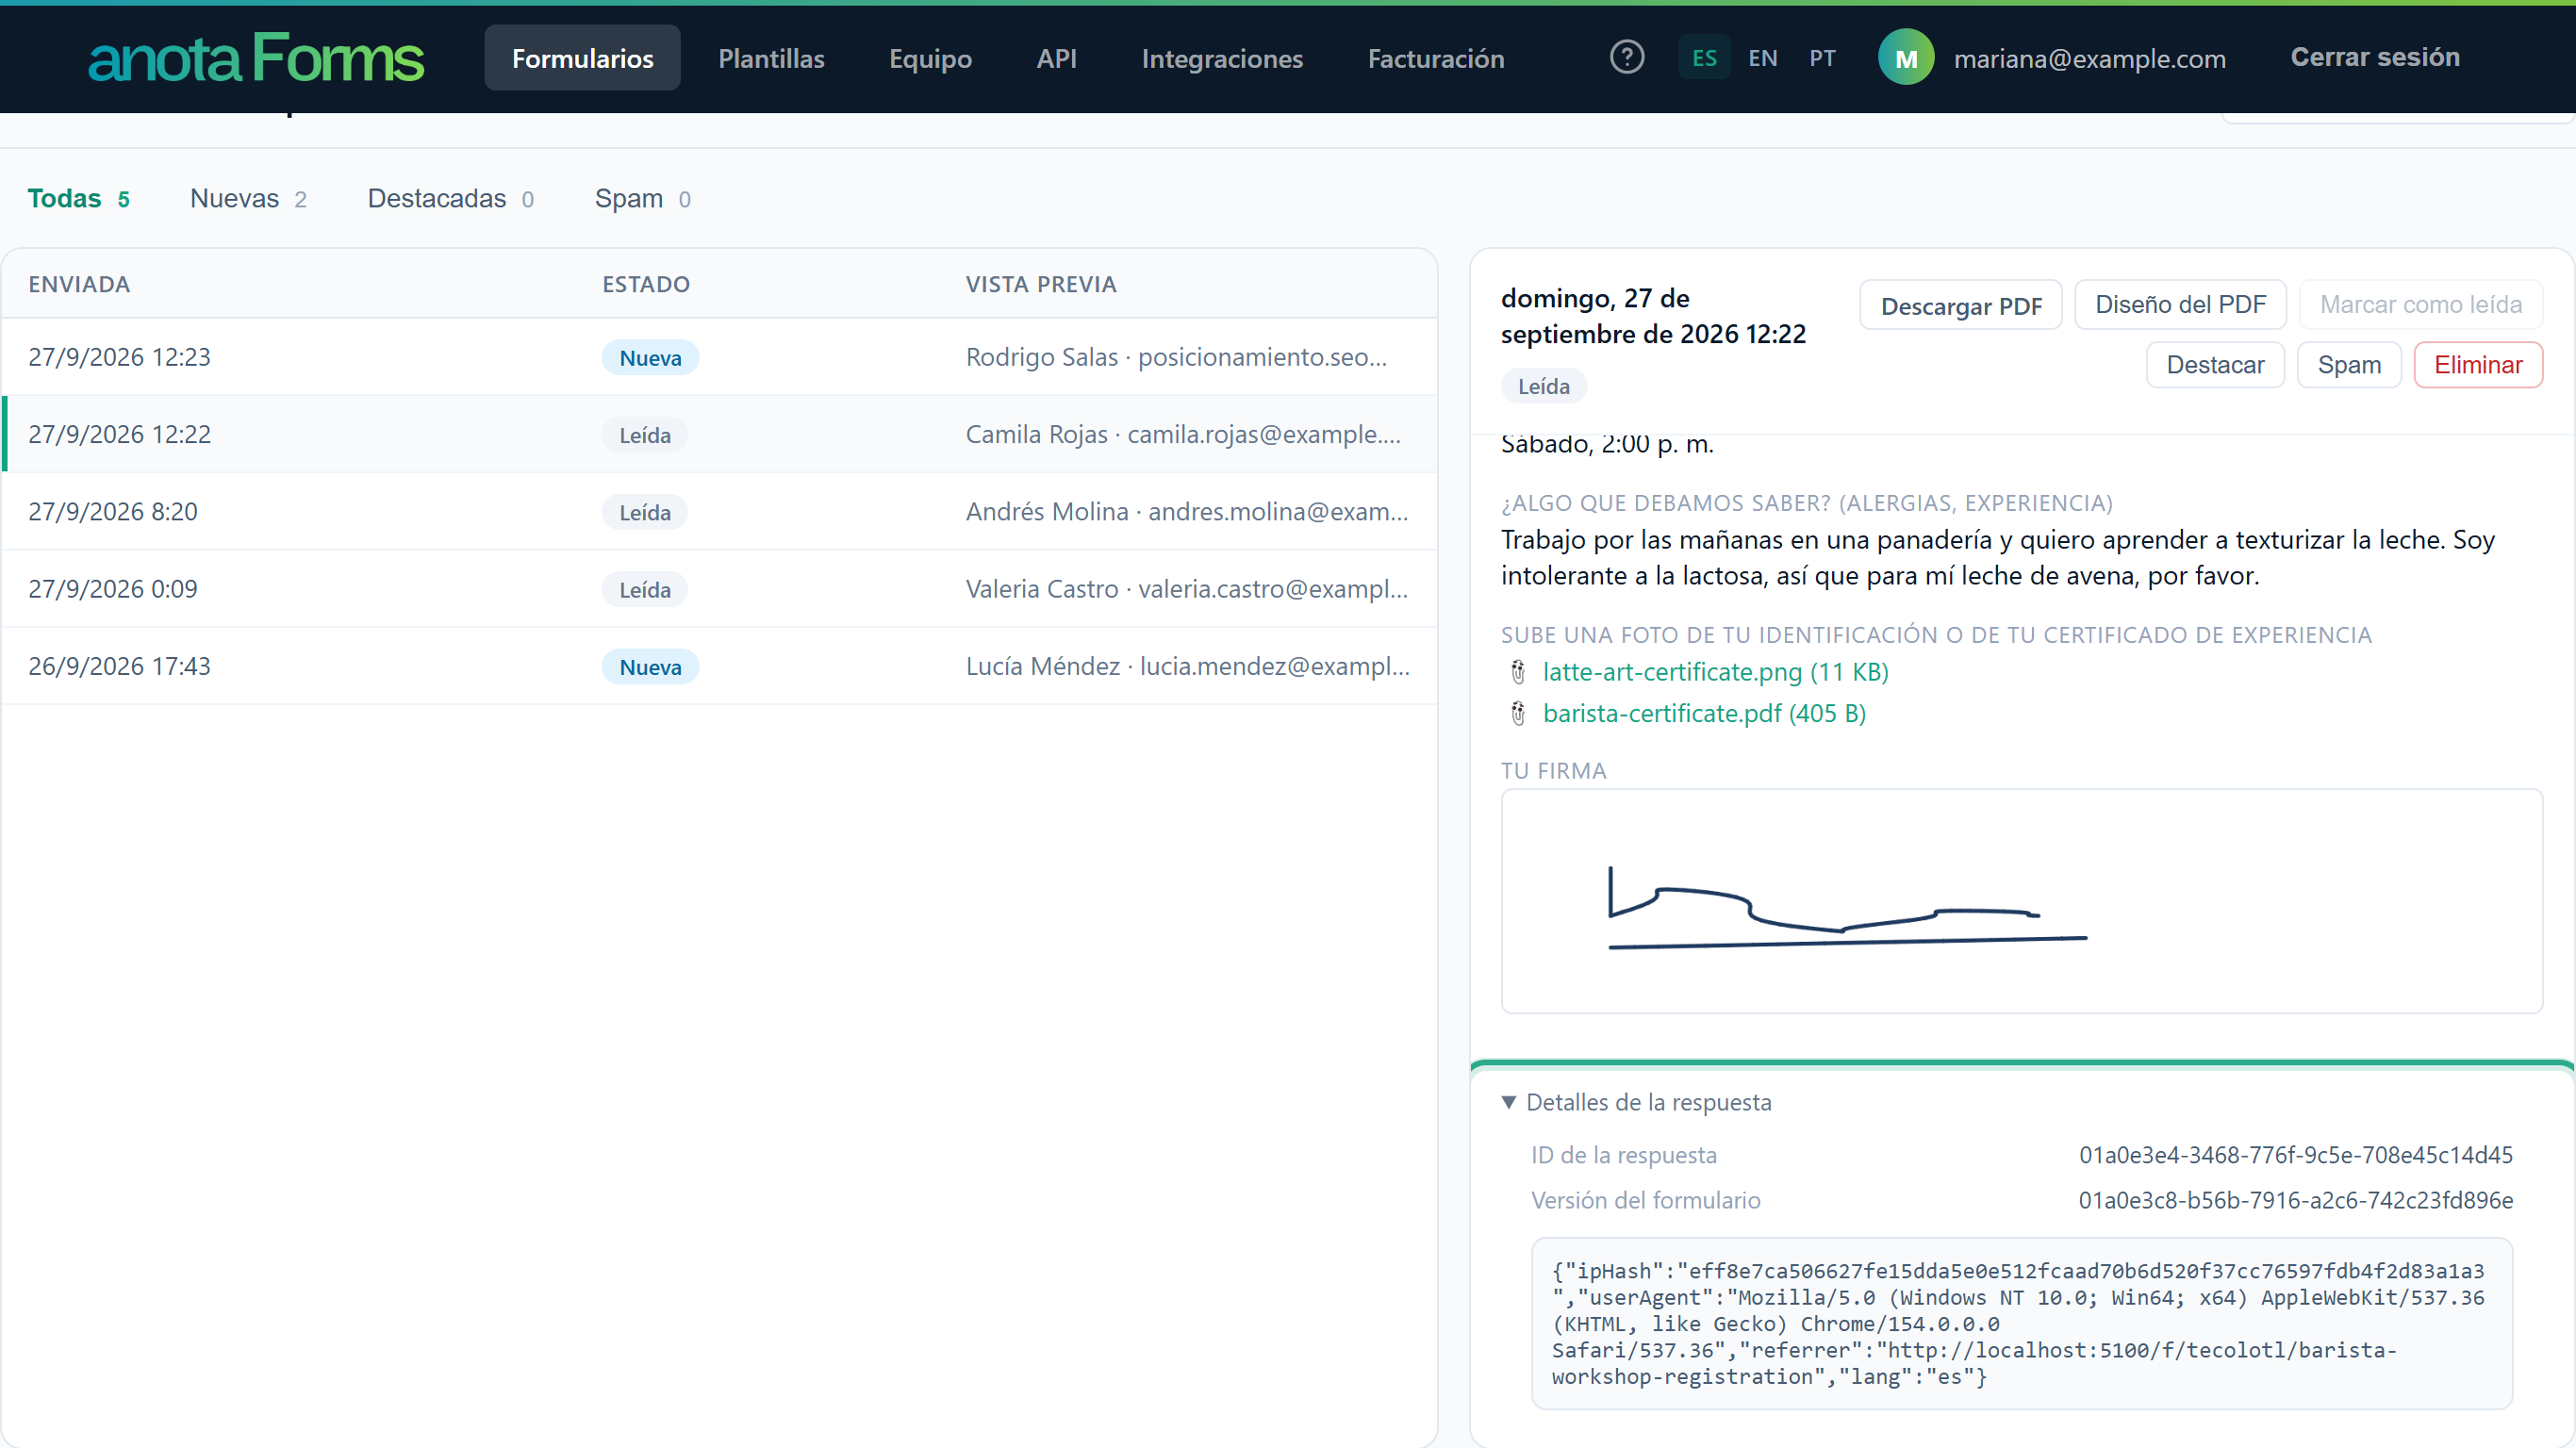Go to Plantillas in the navigation

point(771,58)
